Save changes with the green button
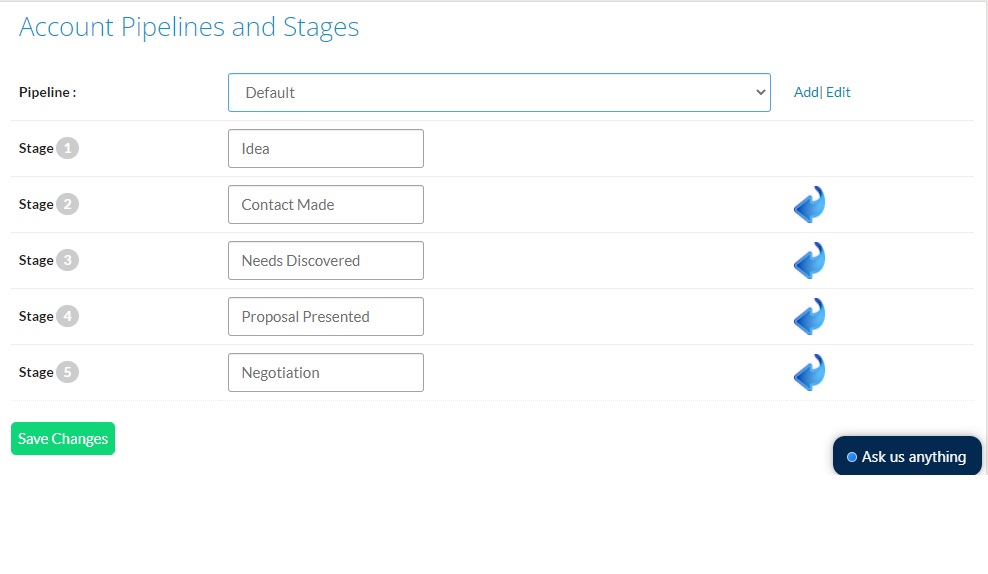The width and height of the screenshot is (988, 574). click(x=63, y=439)
